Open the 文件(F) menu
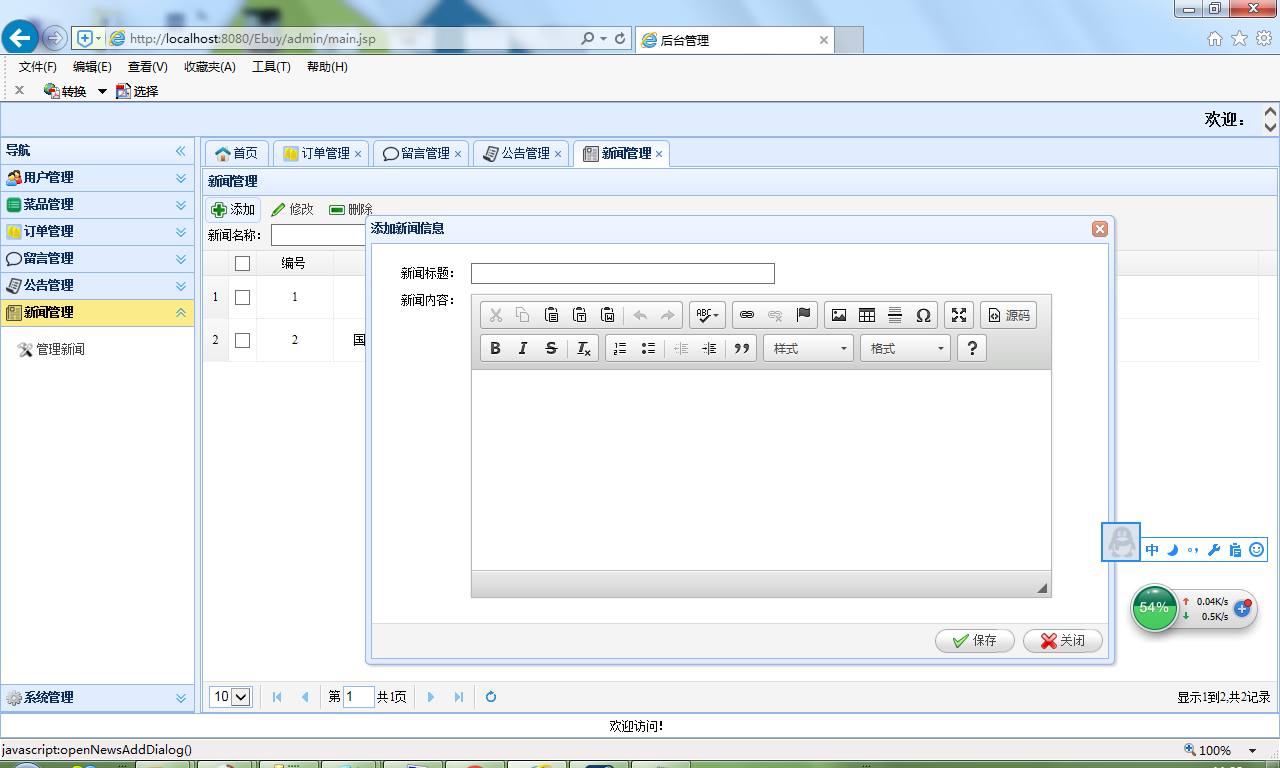This screenshot has width=1280, height=768. click(38, 67)
